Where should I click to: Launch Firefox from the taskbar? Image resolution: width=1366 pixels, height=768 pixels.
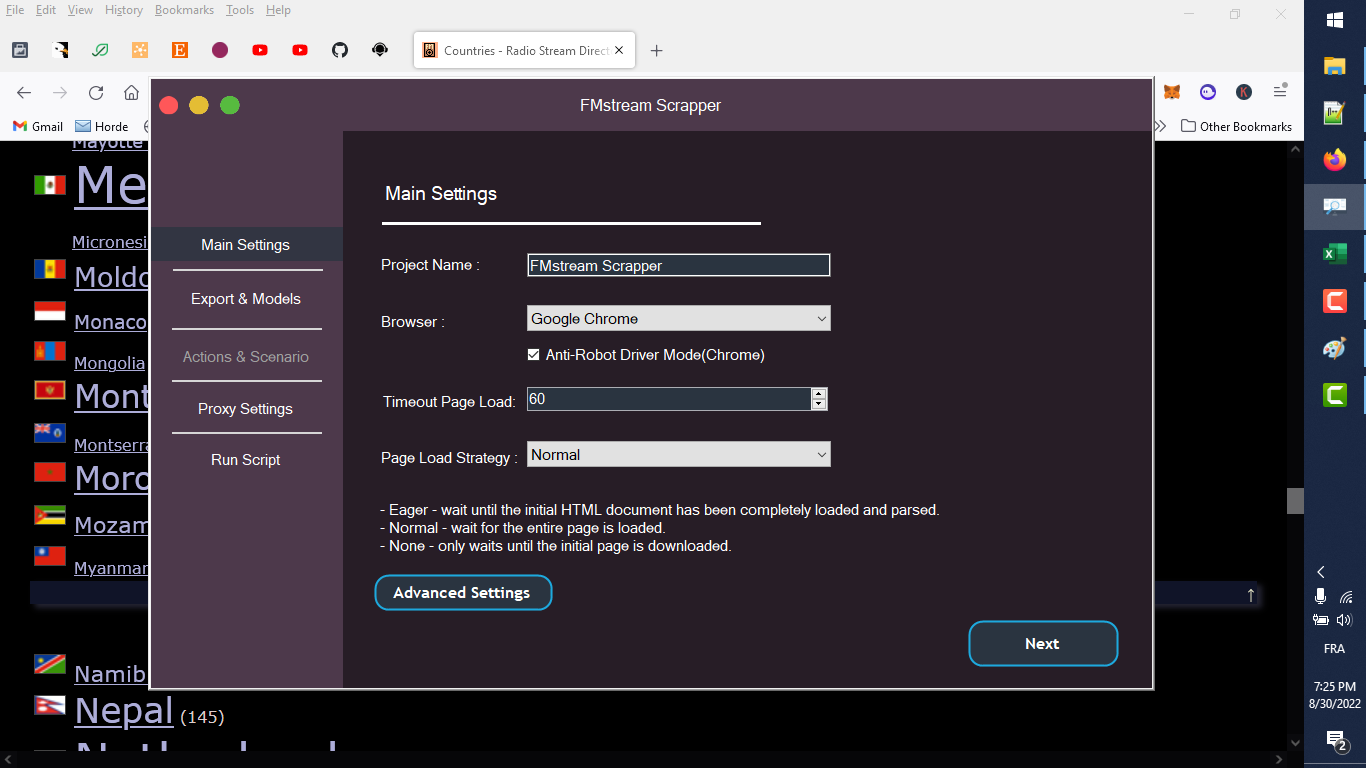coord(1334,160)
